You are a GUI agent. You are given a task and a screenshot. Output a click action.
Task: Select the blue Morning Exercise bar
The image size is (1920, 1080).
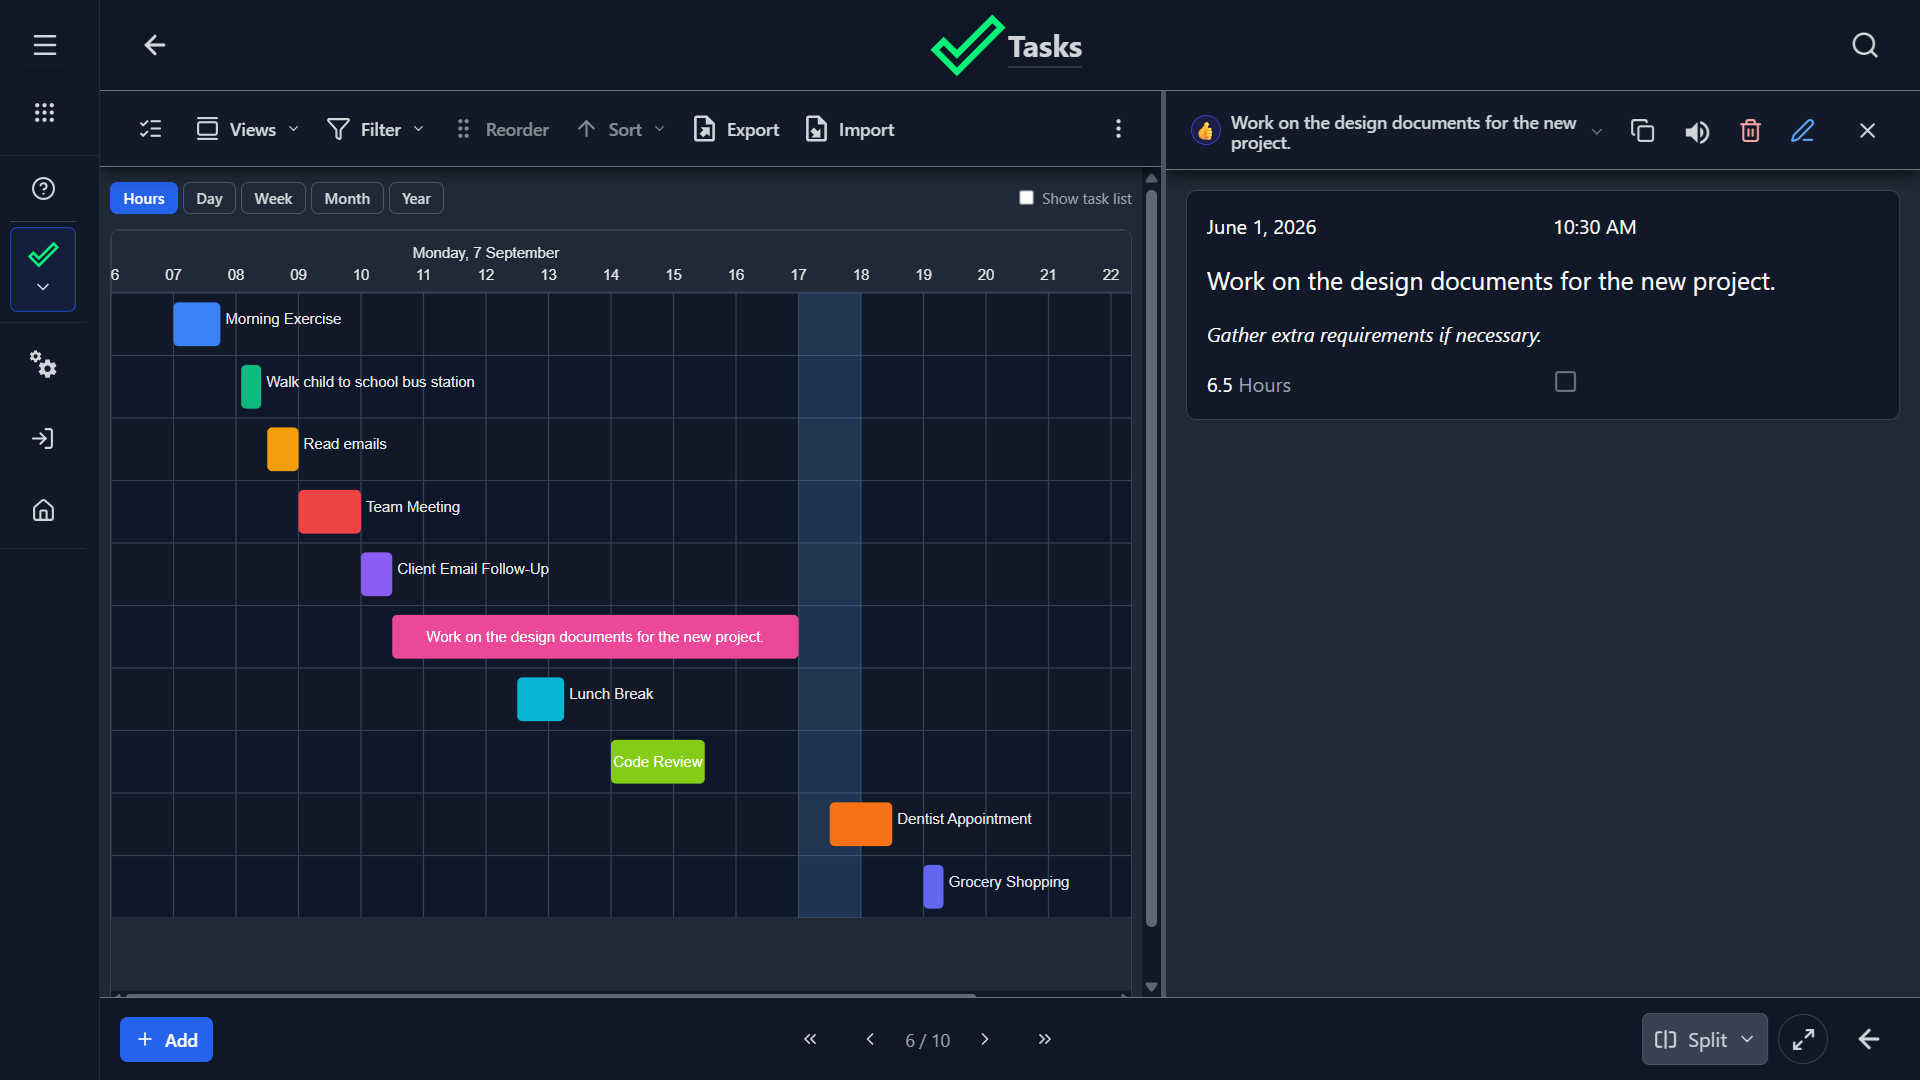(196, 324)
